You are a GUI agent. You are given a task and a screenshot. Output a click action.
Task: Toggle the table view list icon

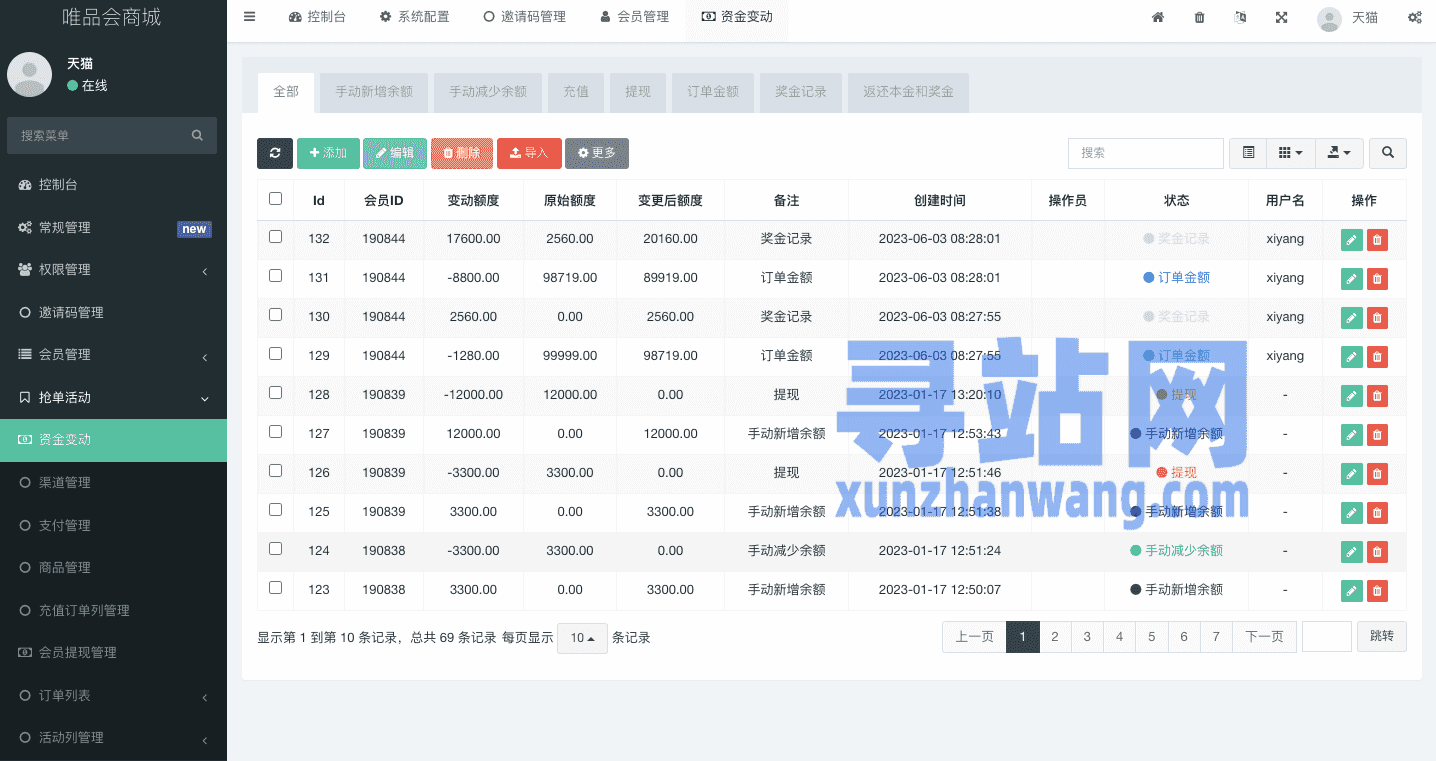1248,153
